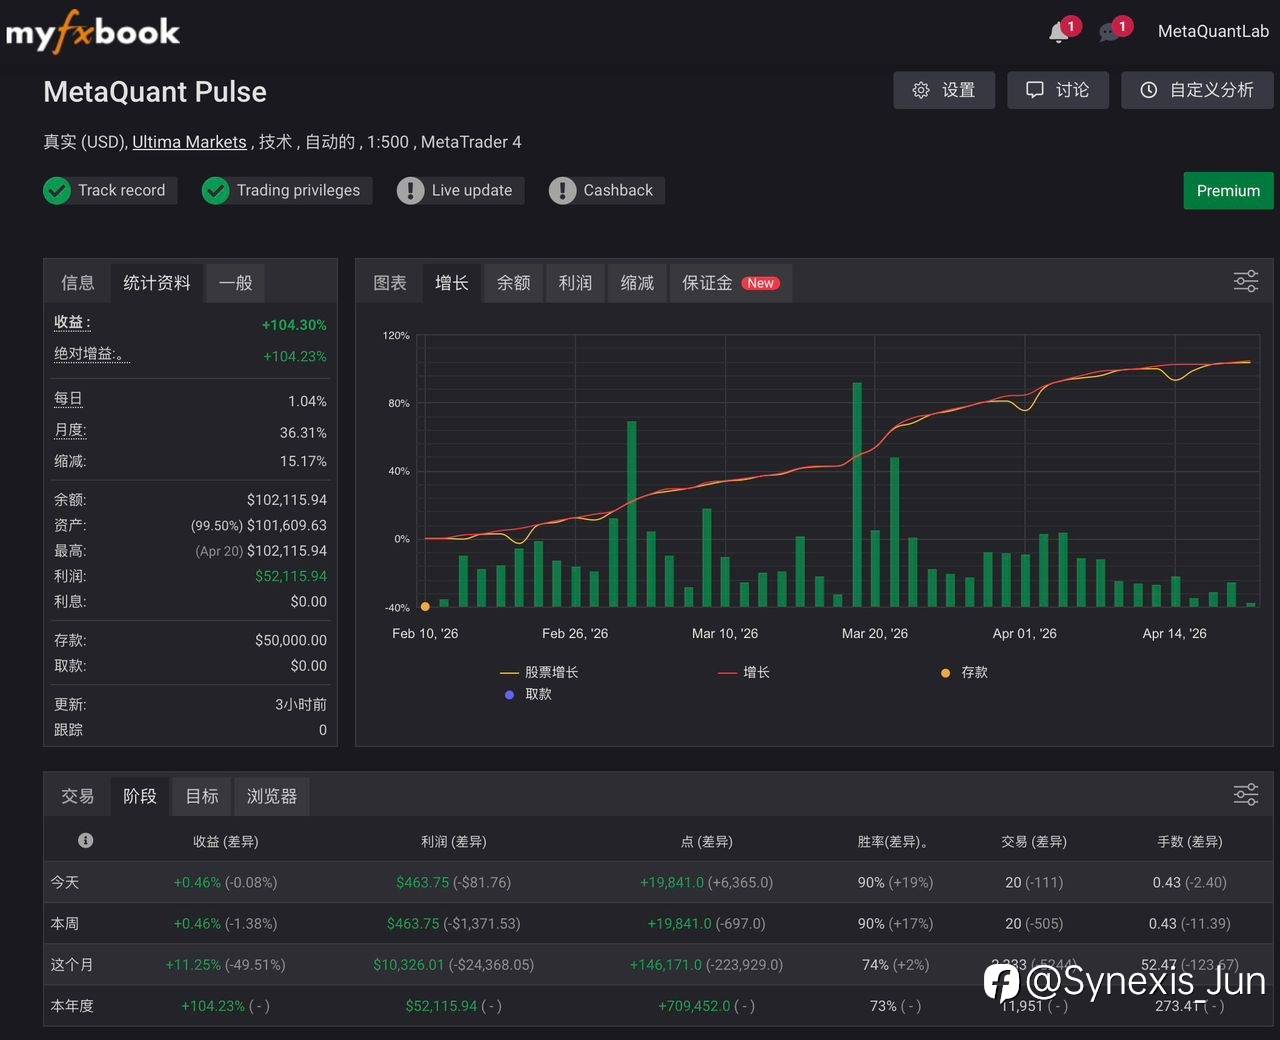Open the 自定义分析 custom analysis menu
This screenshot has width=1280, height=1040.
coord(1197,90)
